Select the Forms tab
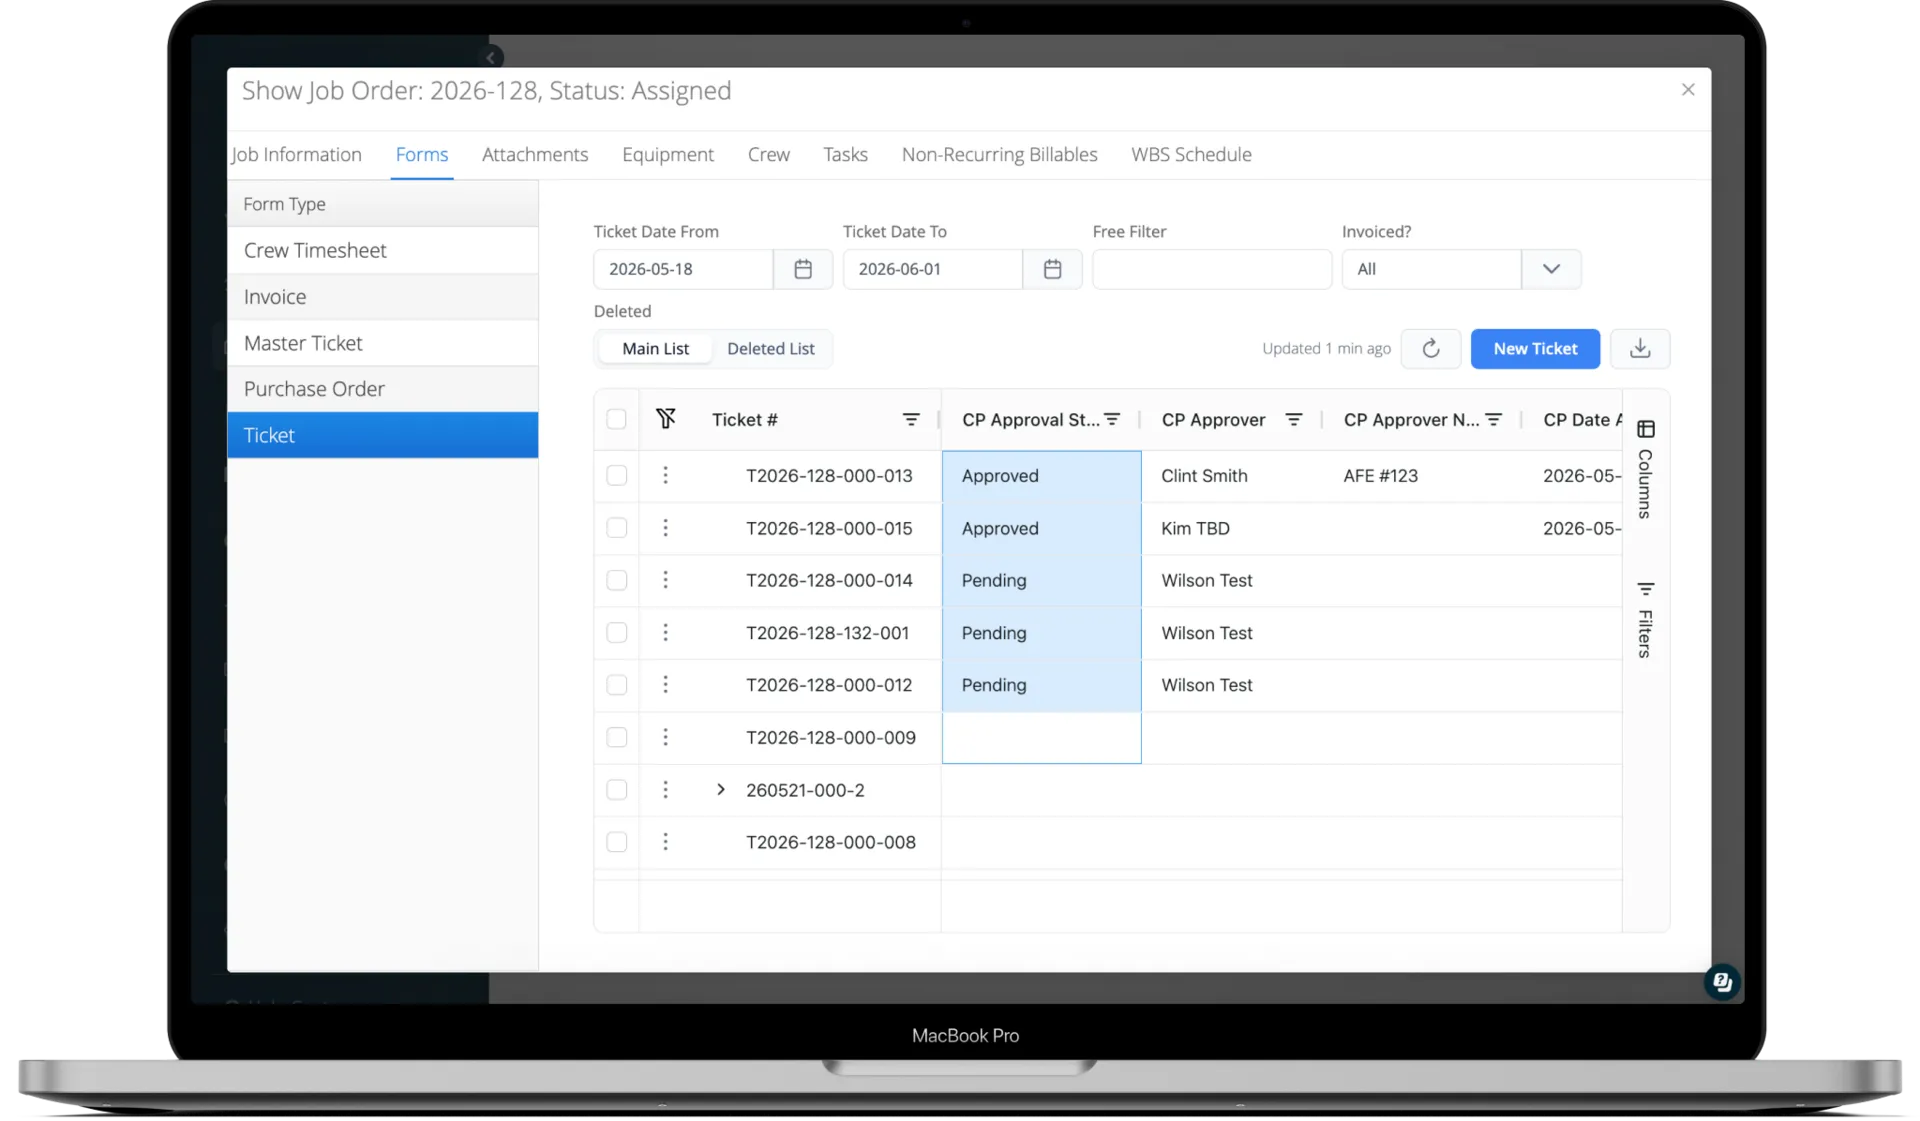This screenshot has width=1920, height=1121. 422,155
